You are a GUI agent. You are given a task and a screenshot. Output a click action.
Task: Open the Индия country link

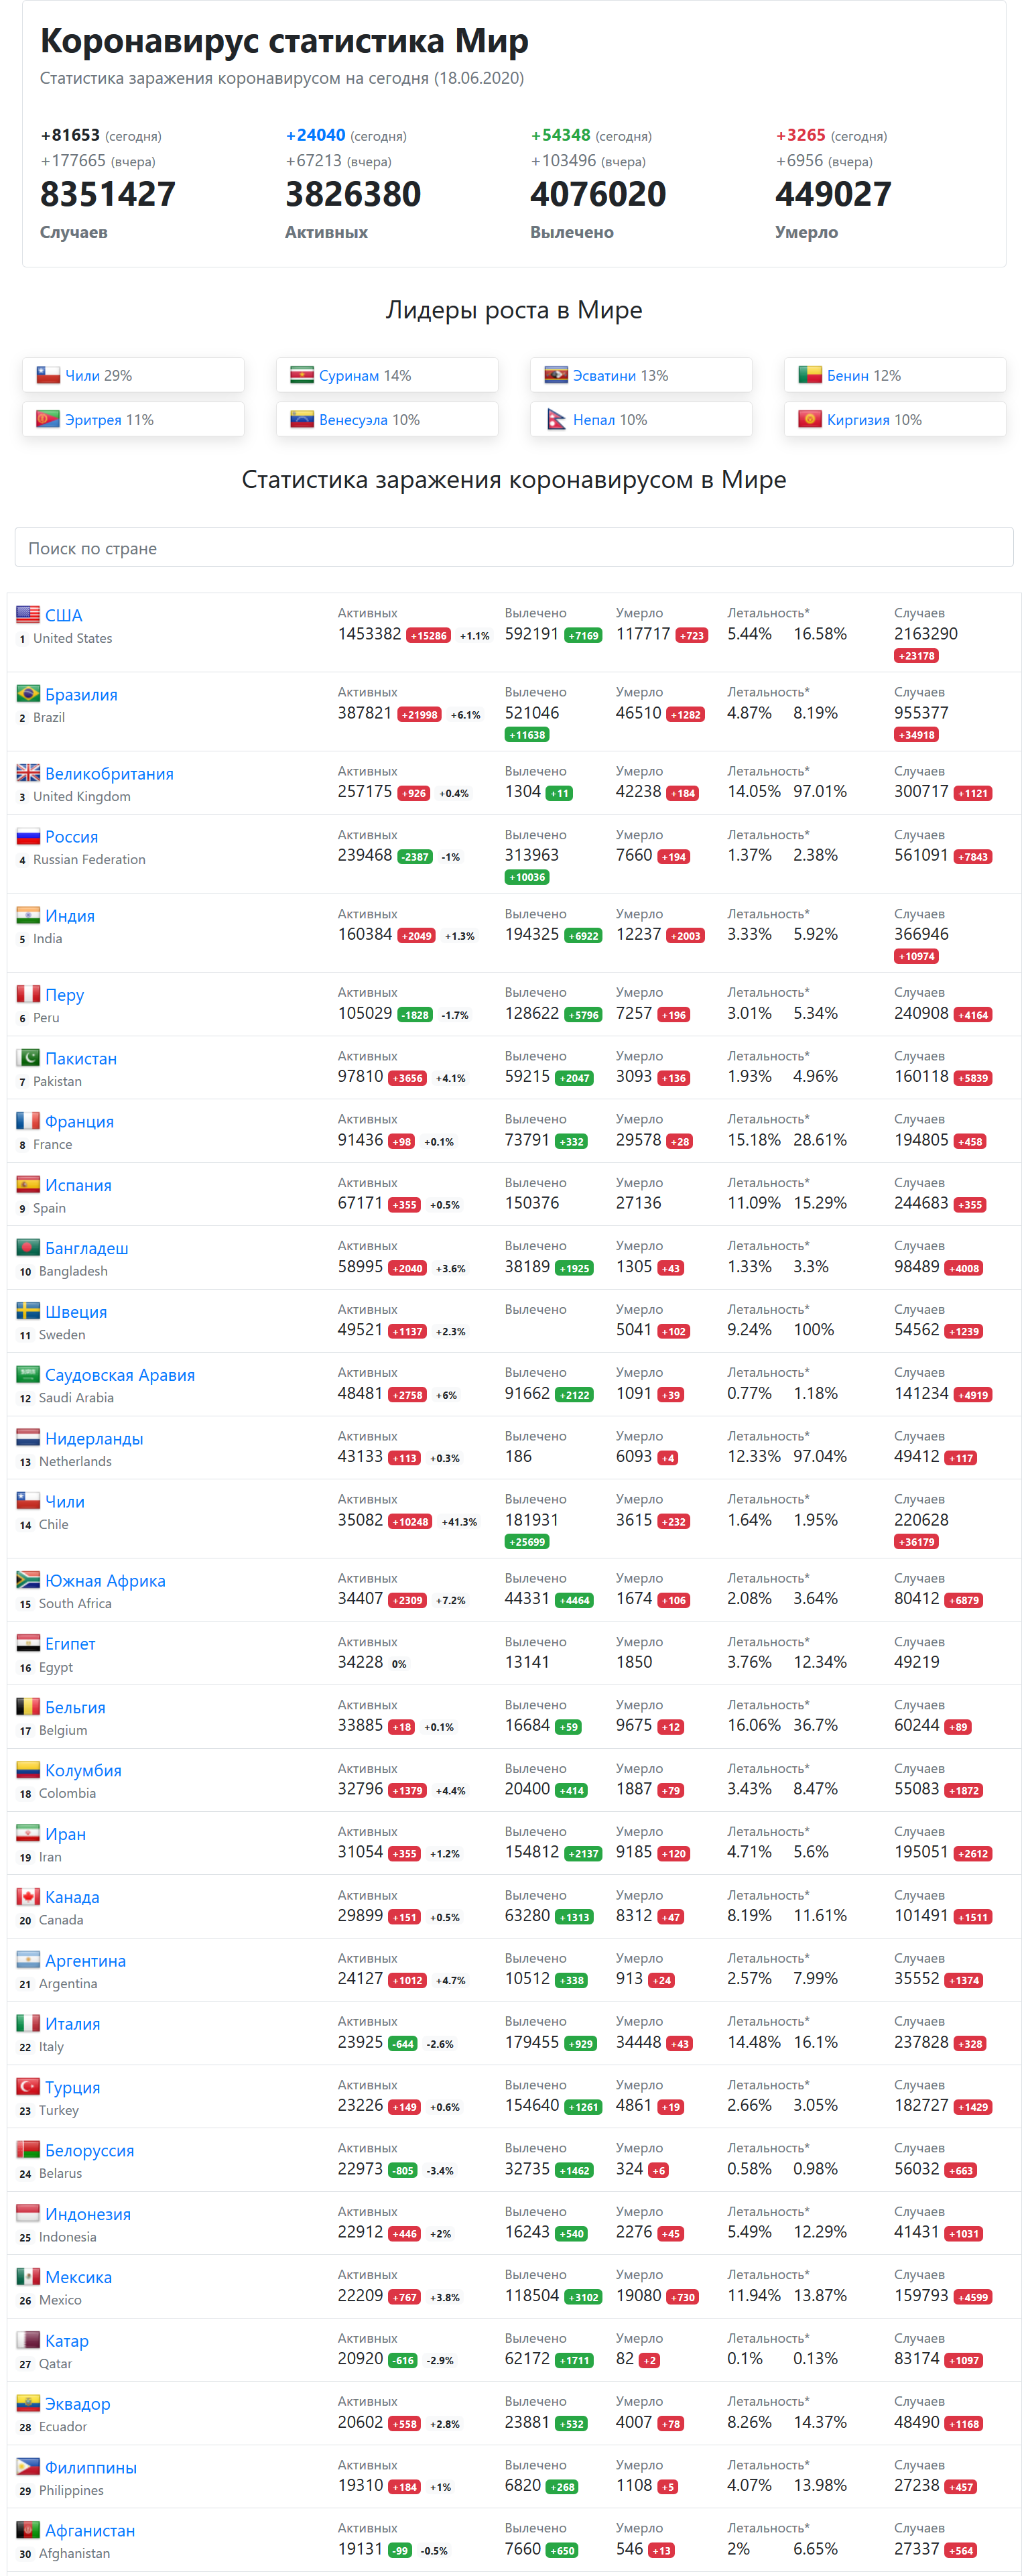point(70,916)
